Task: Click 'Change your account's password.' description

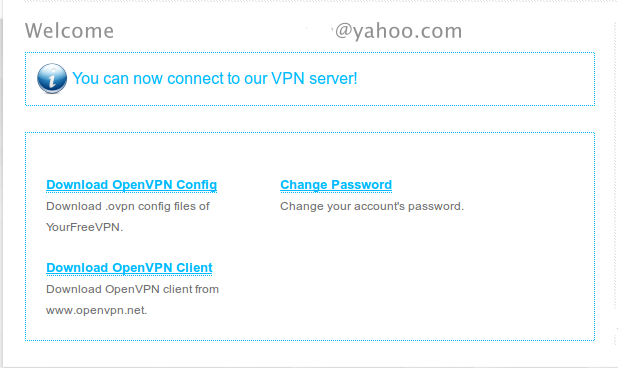Action: [x=372, y=206]
